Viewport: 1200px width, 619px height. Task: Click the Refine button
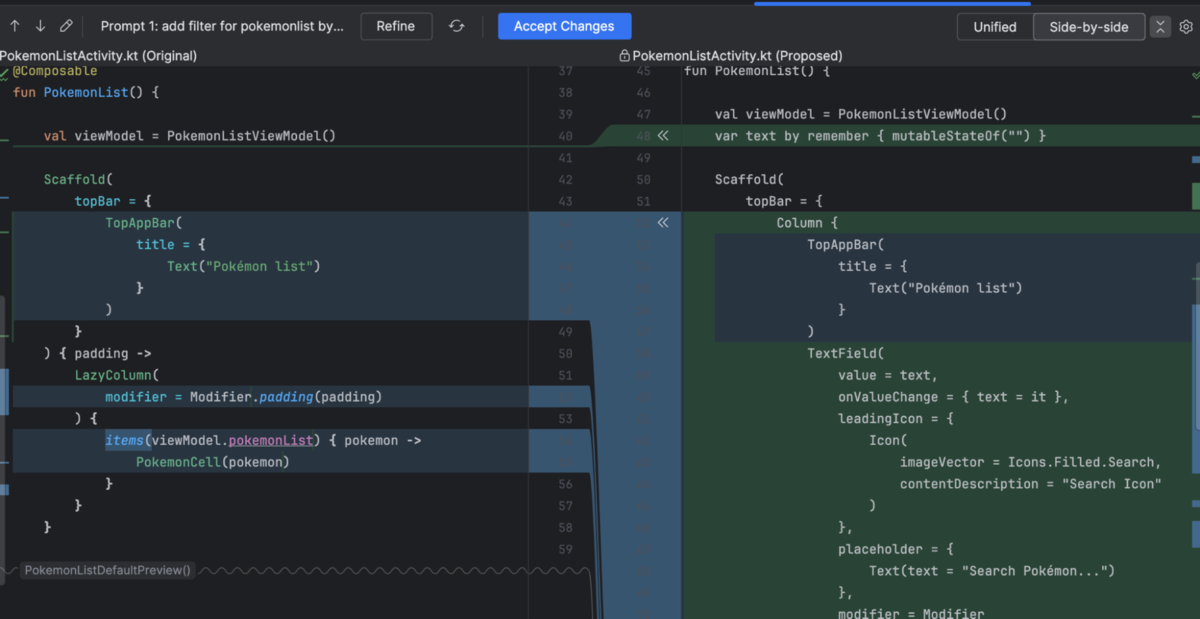tap(396, 26)
